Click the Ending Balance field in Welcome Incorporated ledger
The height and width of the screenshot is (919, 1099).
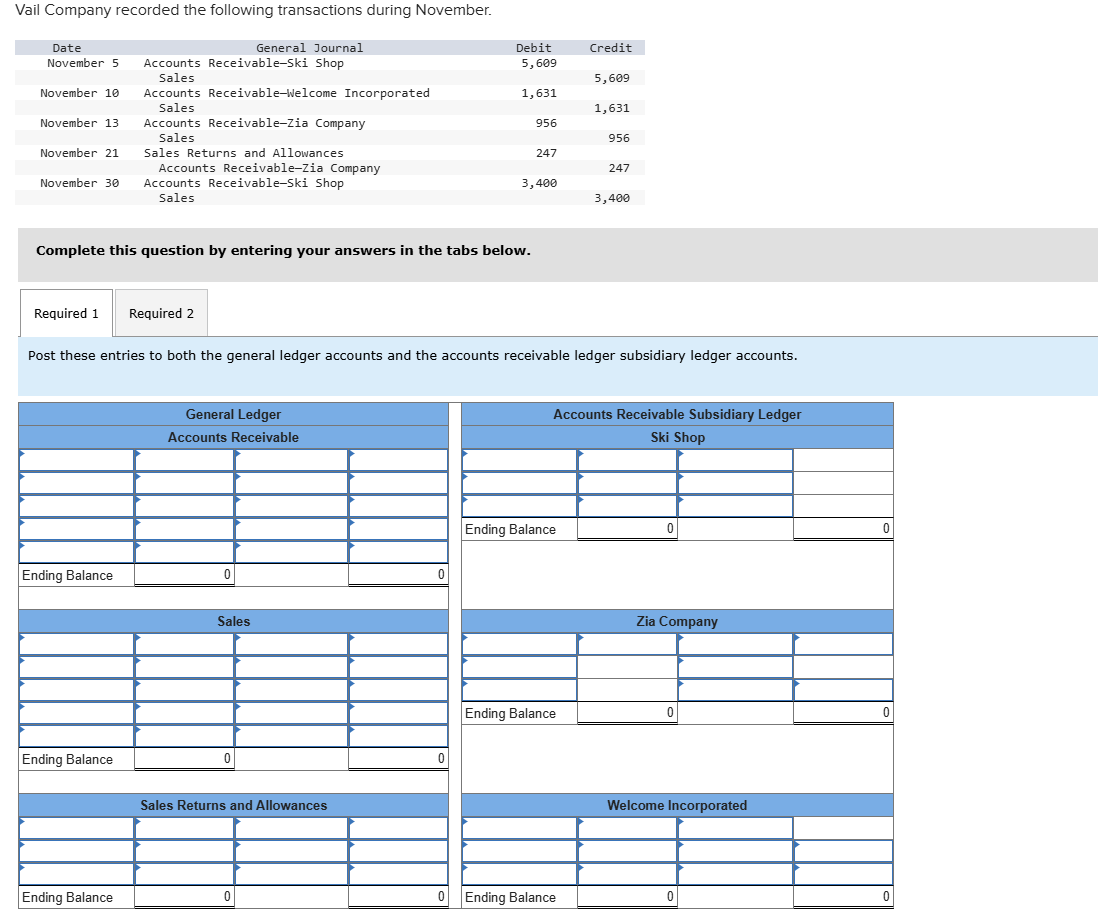(627, 897)
